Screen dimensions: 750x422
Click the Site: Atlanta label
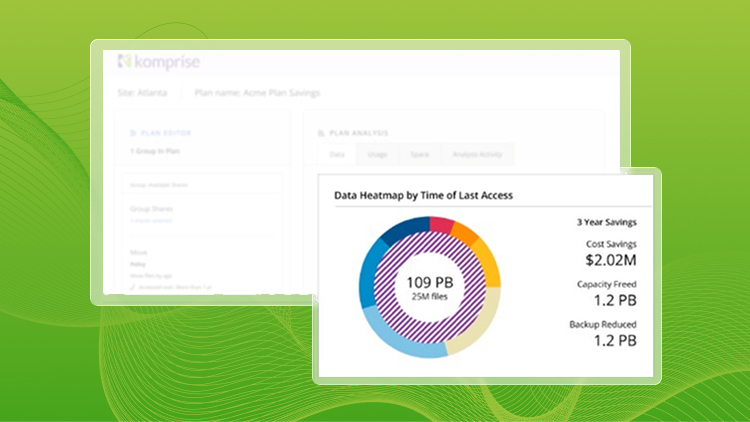(141, 93)
